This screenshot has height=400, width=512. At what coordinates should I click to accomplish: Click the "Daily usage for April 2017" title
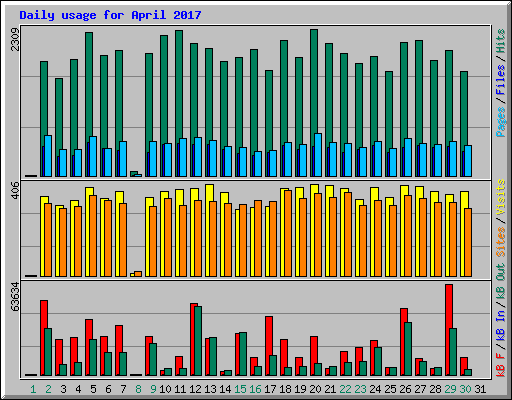tap(110, 15)
